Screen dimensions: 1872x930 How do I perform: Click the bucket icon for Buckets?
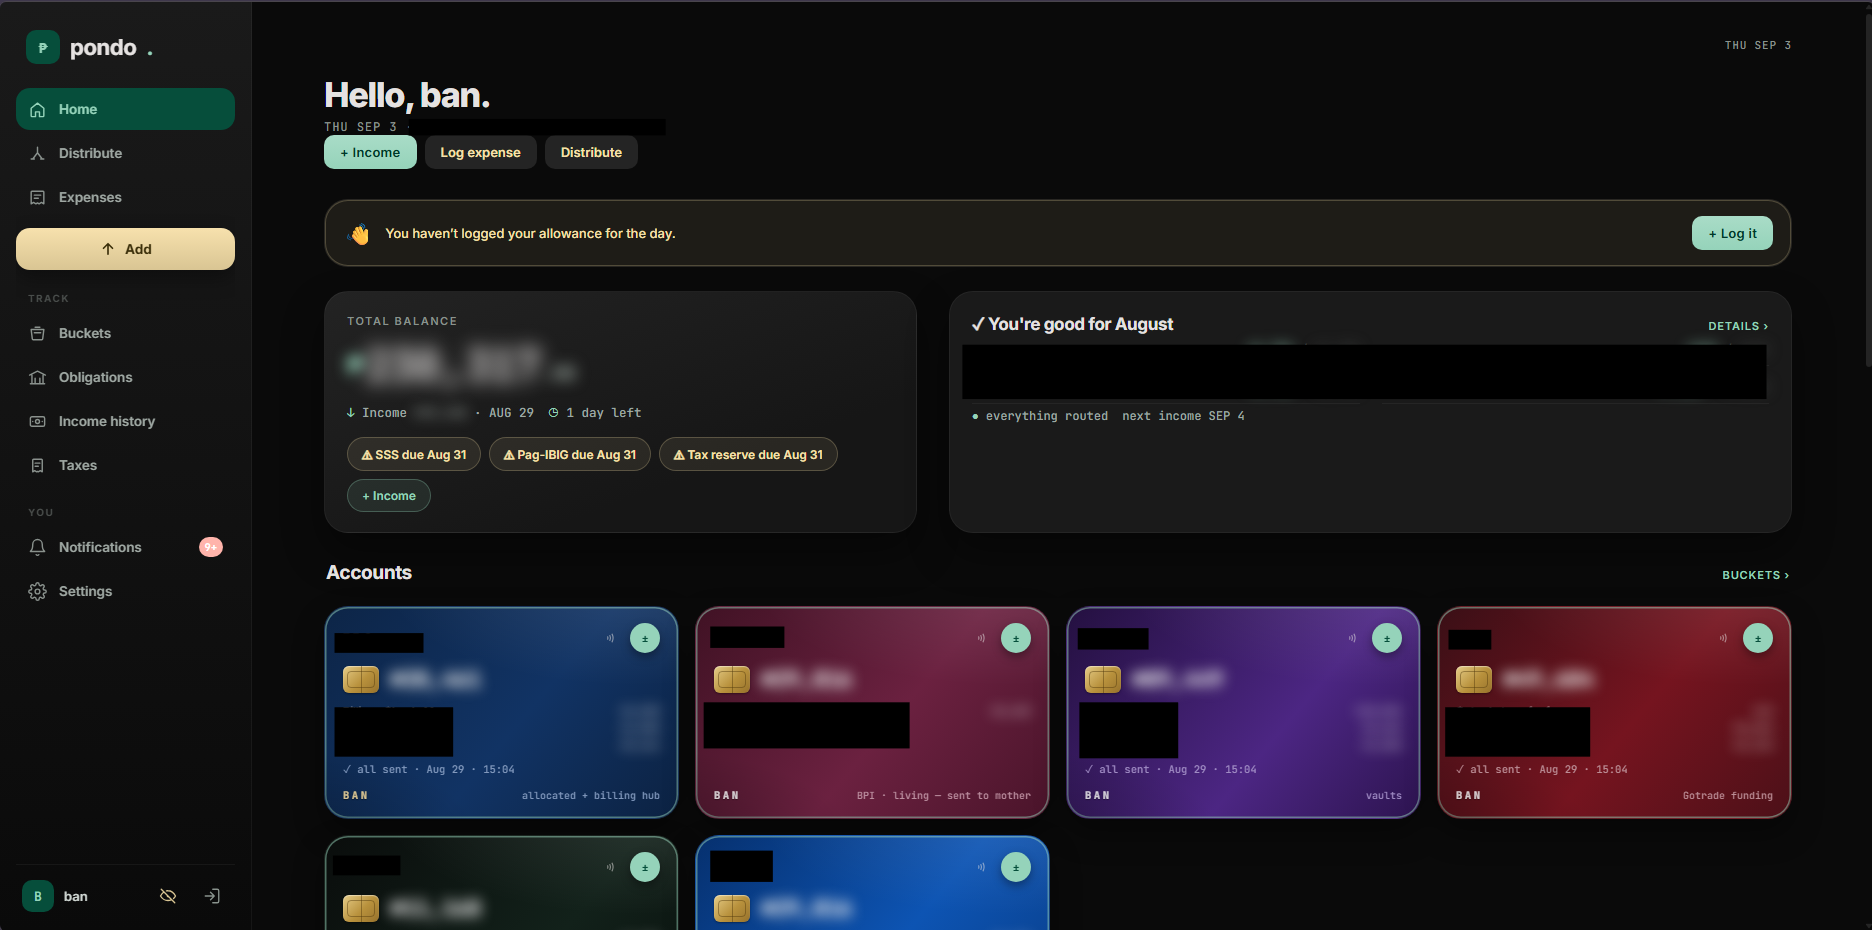[38, 333]
